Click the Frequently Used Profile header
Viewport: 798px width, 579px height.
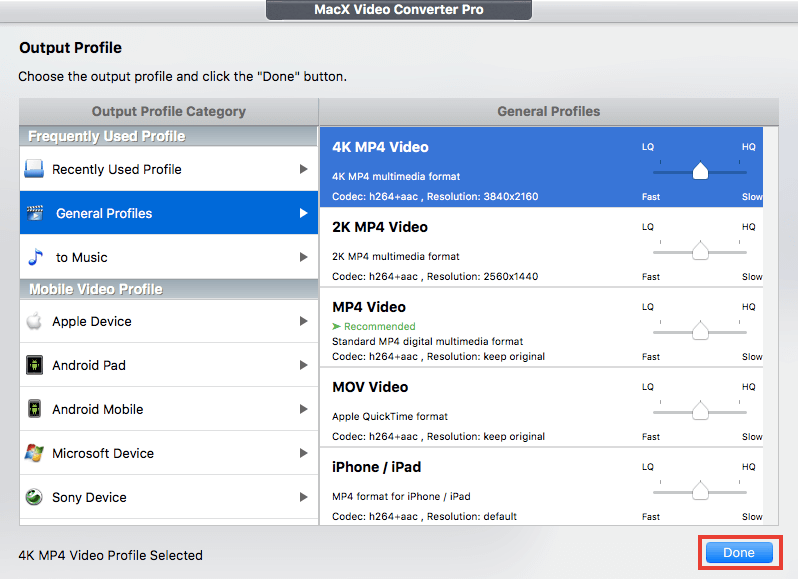168,136
